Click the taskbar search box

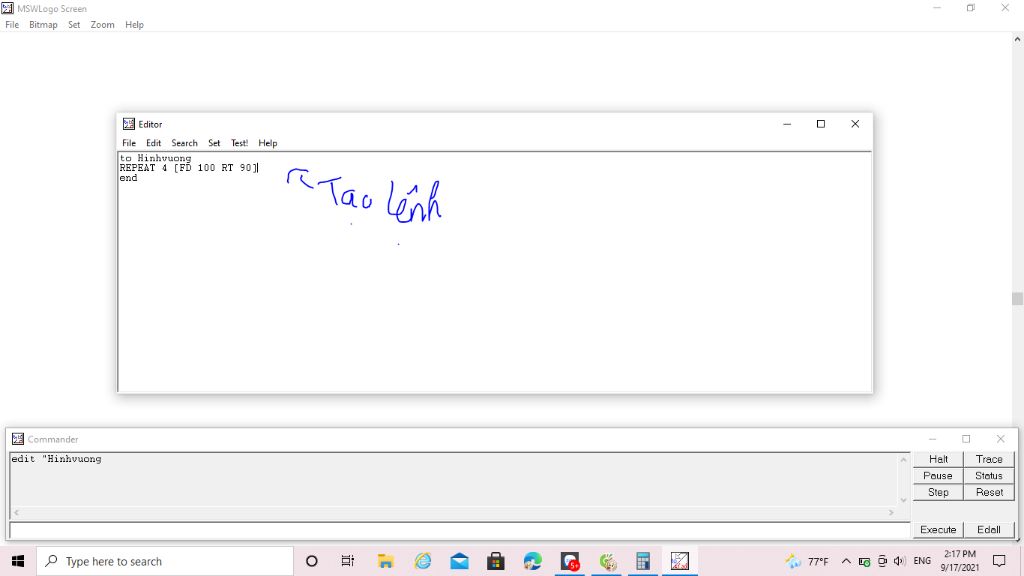[165, 561]
